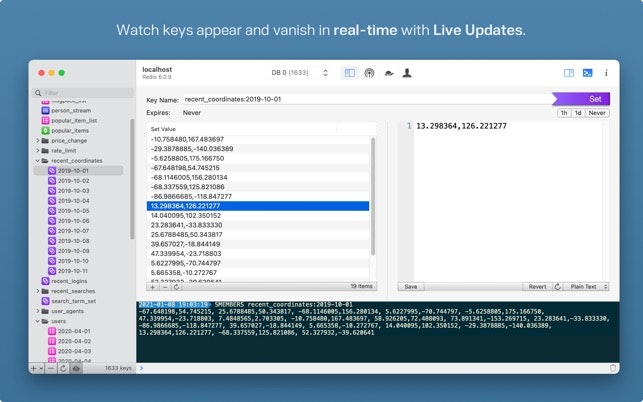643x402 pixels.
Task: Open the popular_items key
Action: (x=70, y=130)
